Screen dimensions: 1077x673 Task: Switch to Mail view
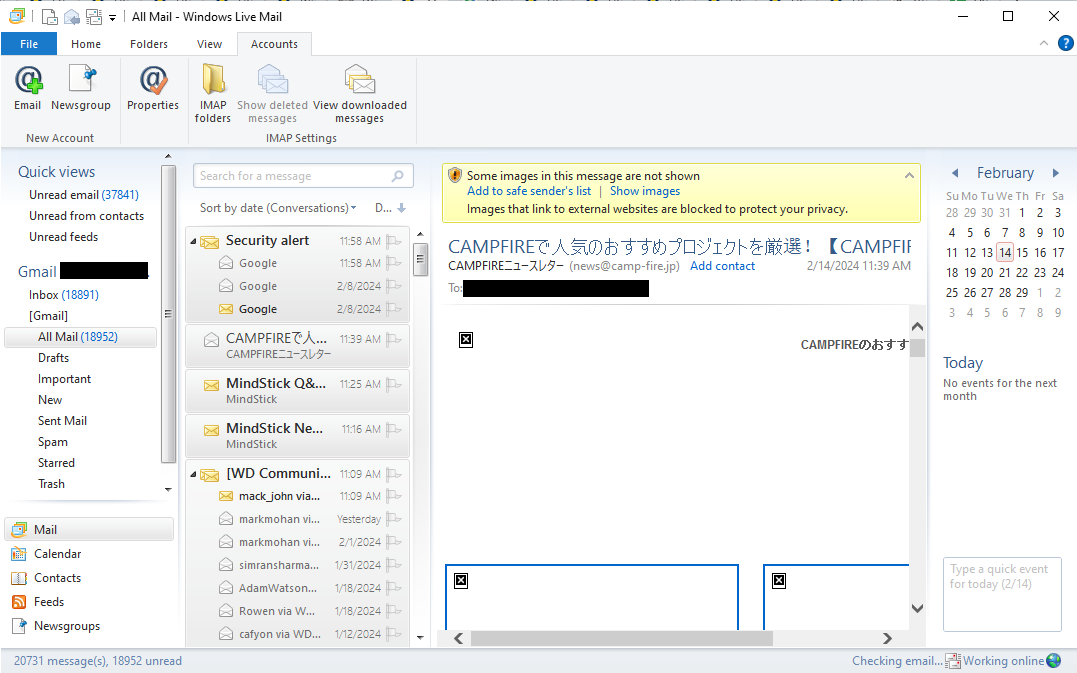(89, 529)
